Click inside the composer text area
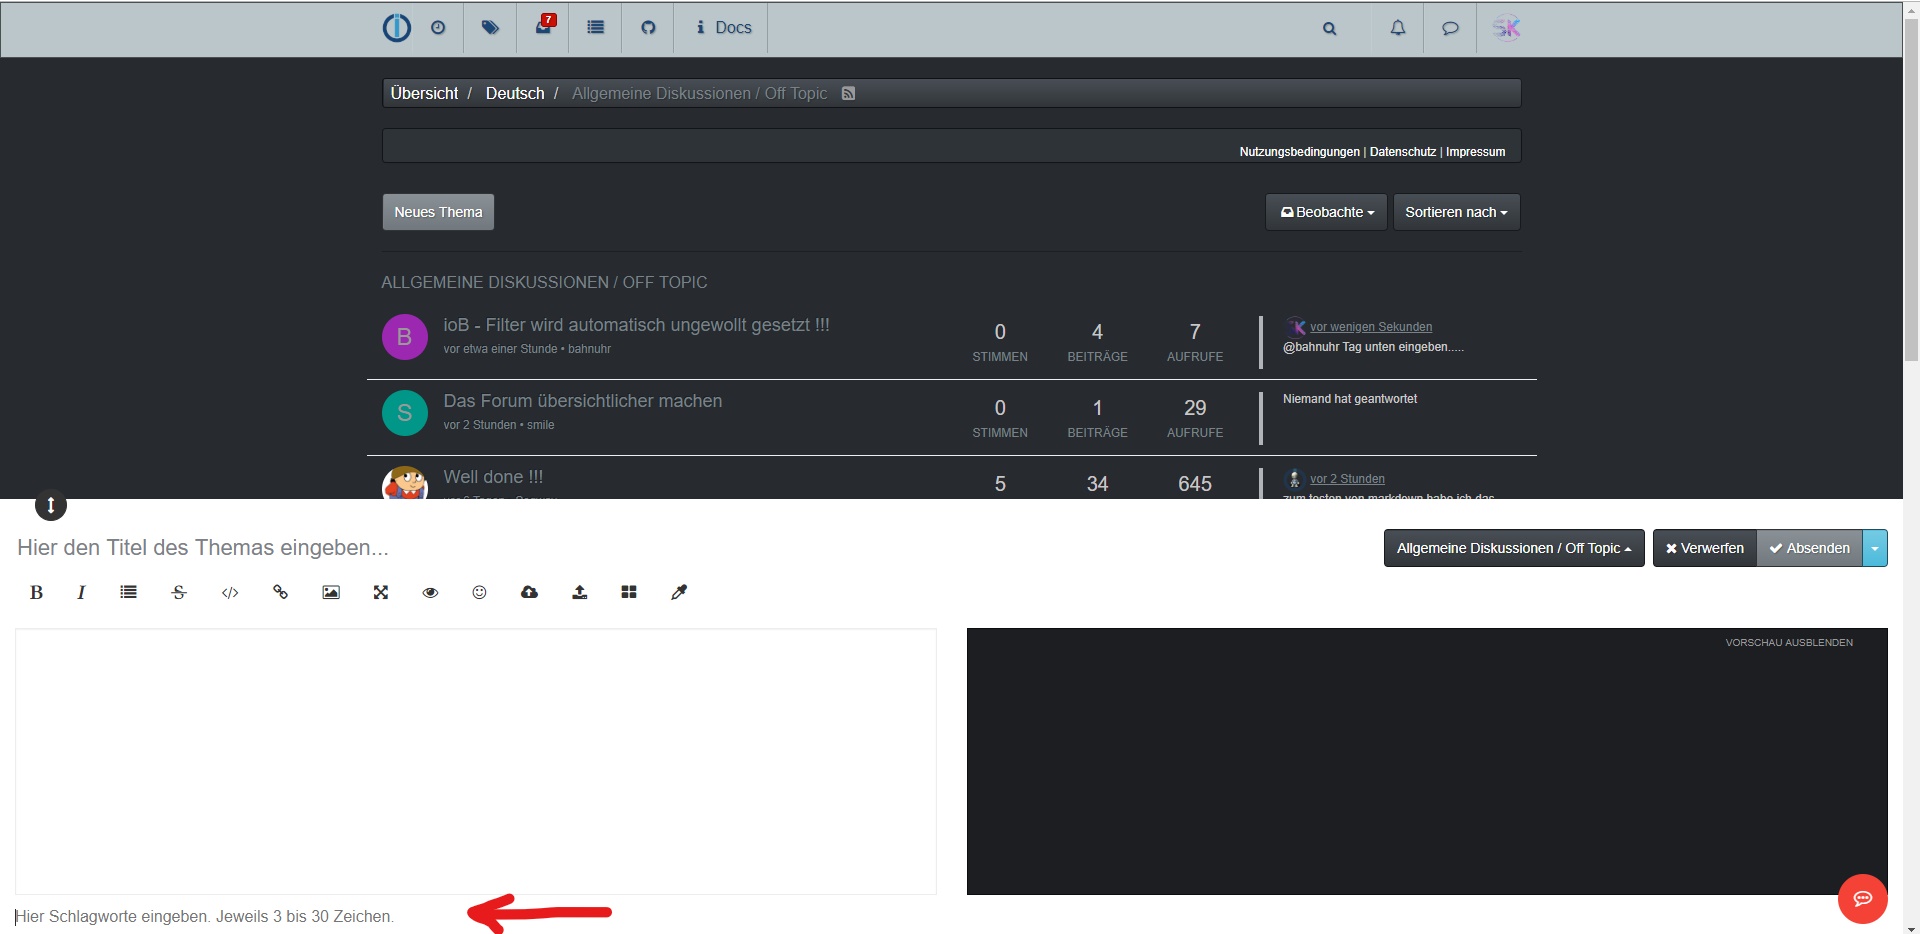The width and height of the screenshot is (1920, 934). pyautogui.click(x=476, y=761)
